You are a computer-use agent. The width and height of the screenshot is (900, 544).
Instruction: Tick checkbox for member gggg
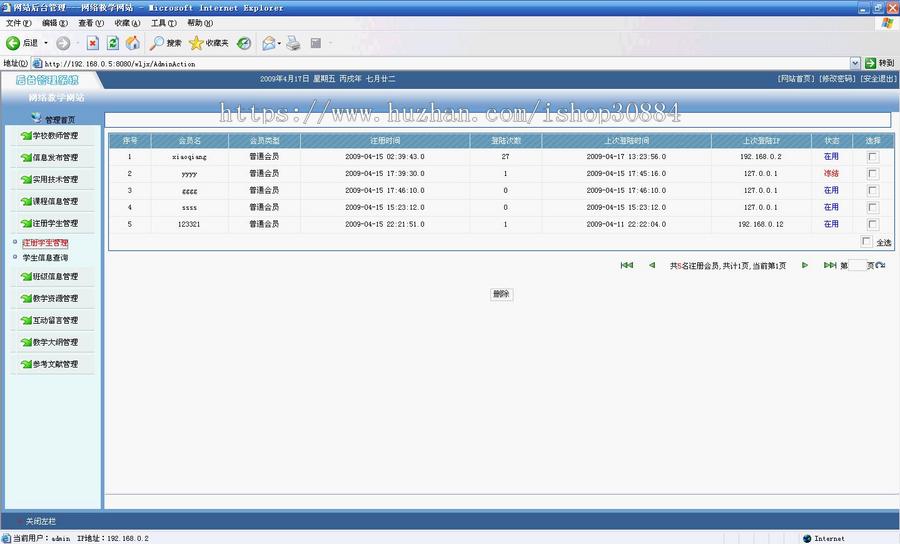pos(872,191)
